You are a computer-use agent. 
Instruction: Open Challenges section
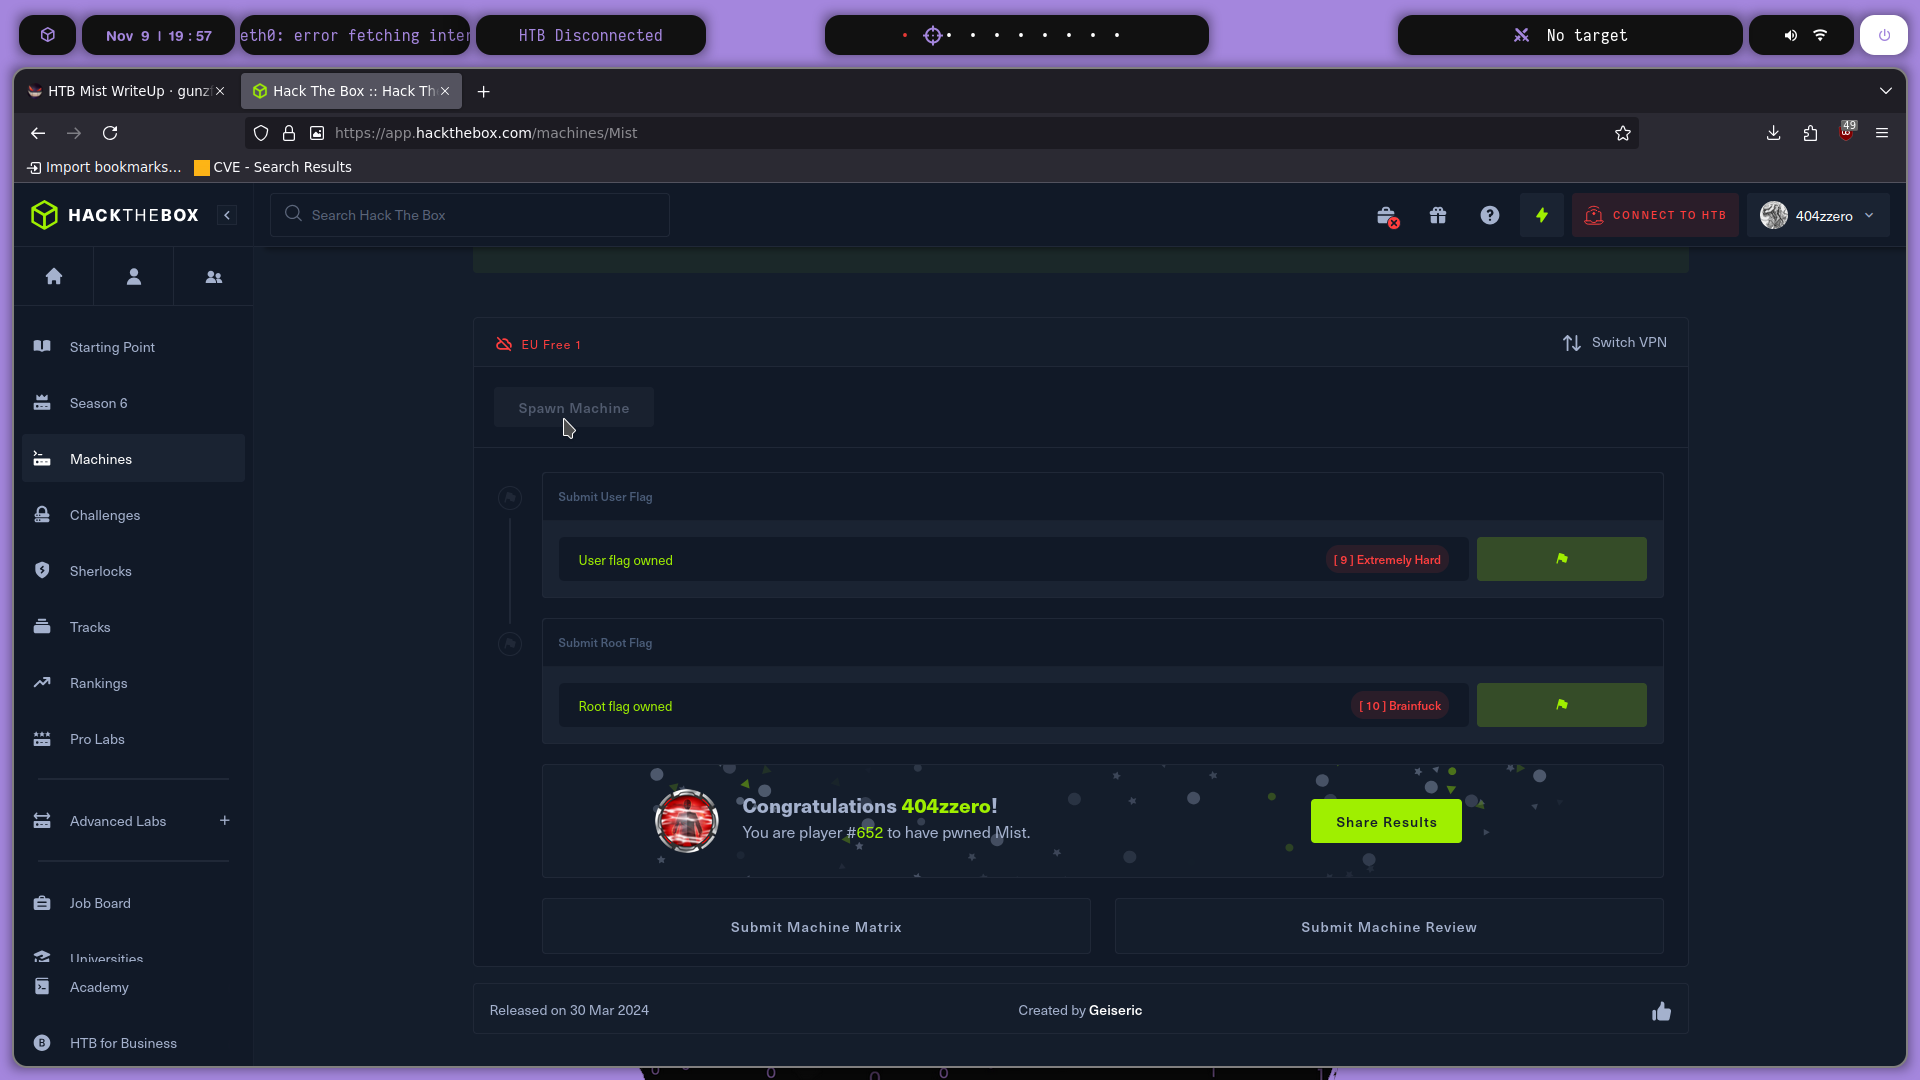coord(133,515)
